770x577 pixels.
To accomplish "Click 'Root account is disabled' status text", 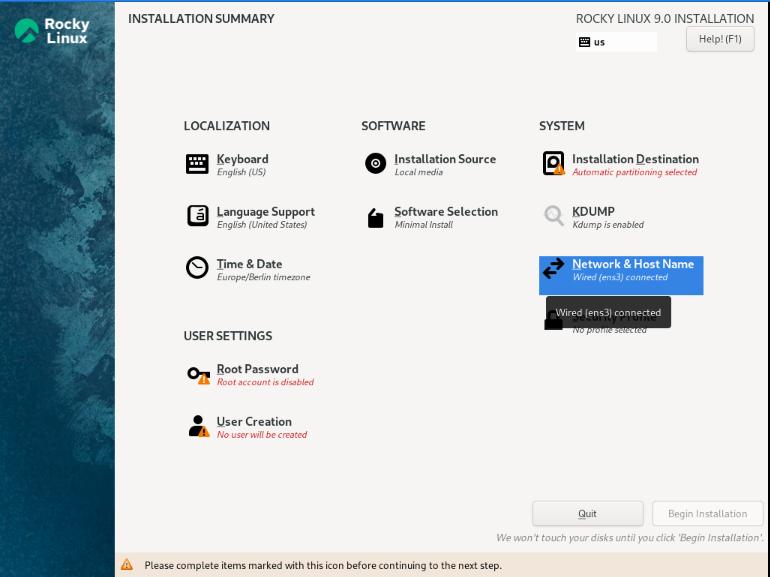I will (x=265, y=382).
